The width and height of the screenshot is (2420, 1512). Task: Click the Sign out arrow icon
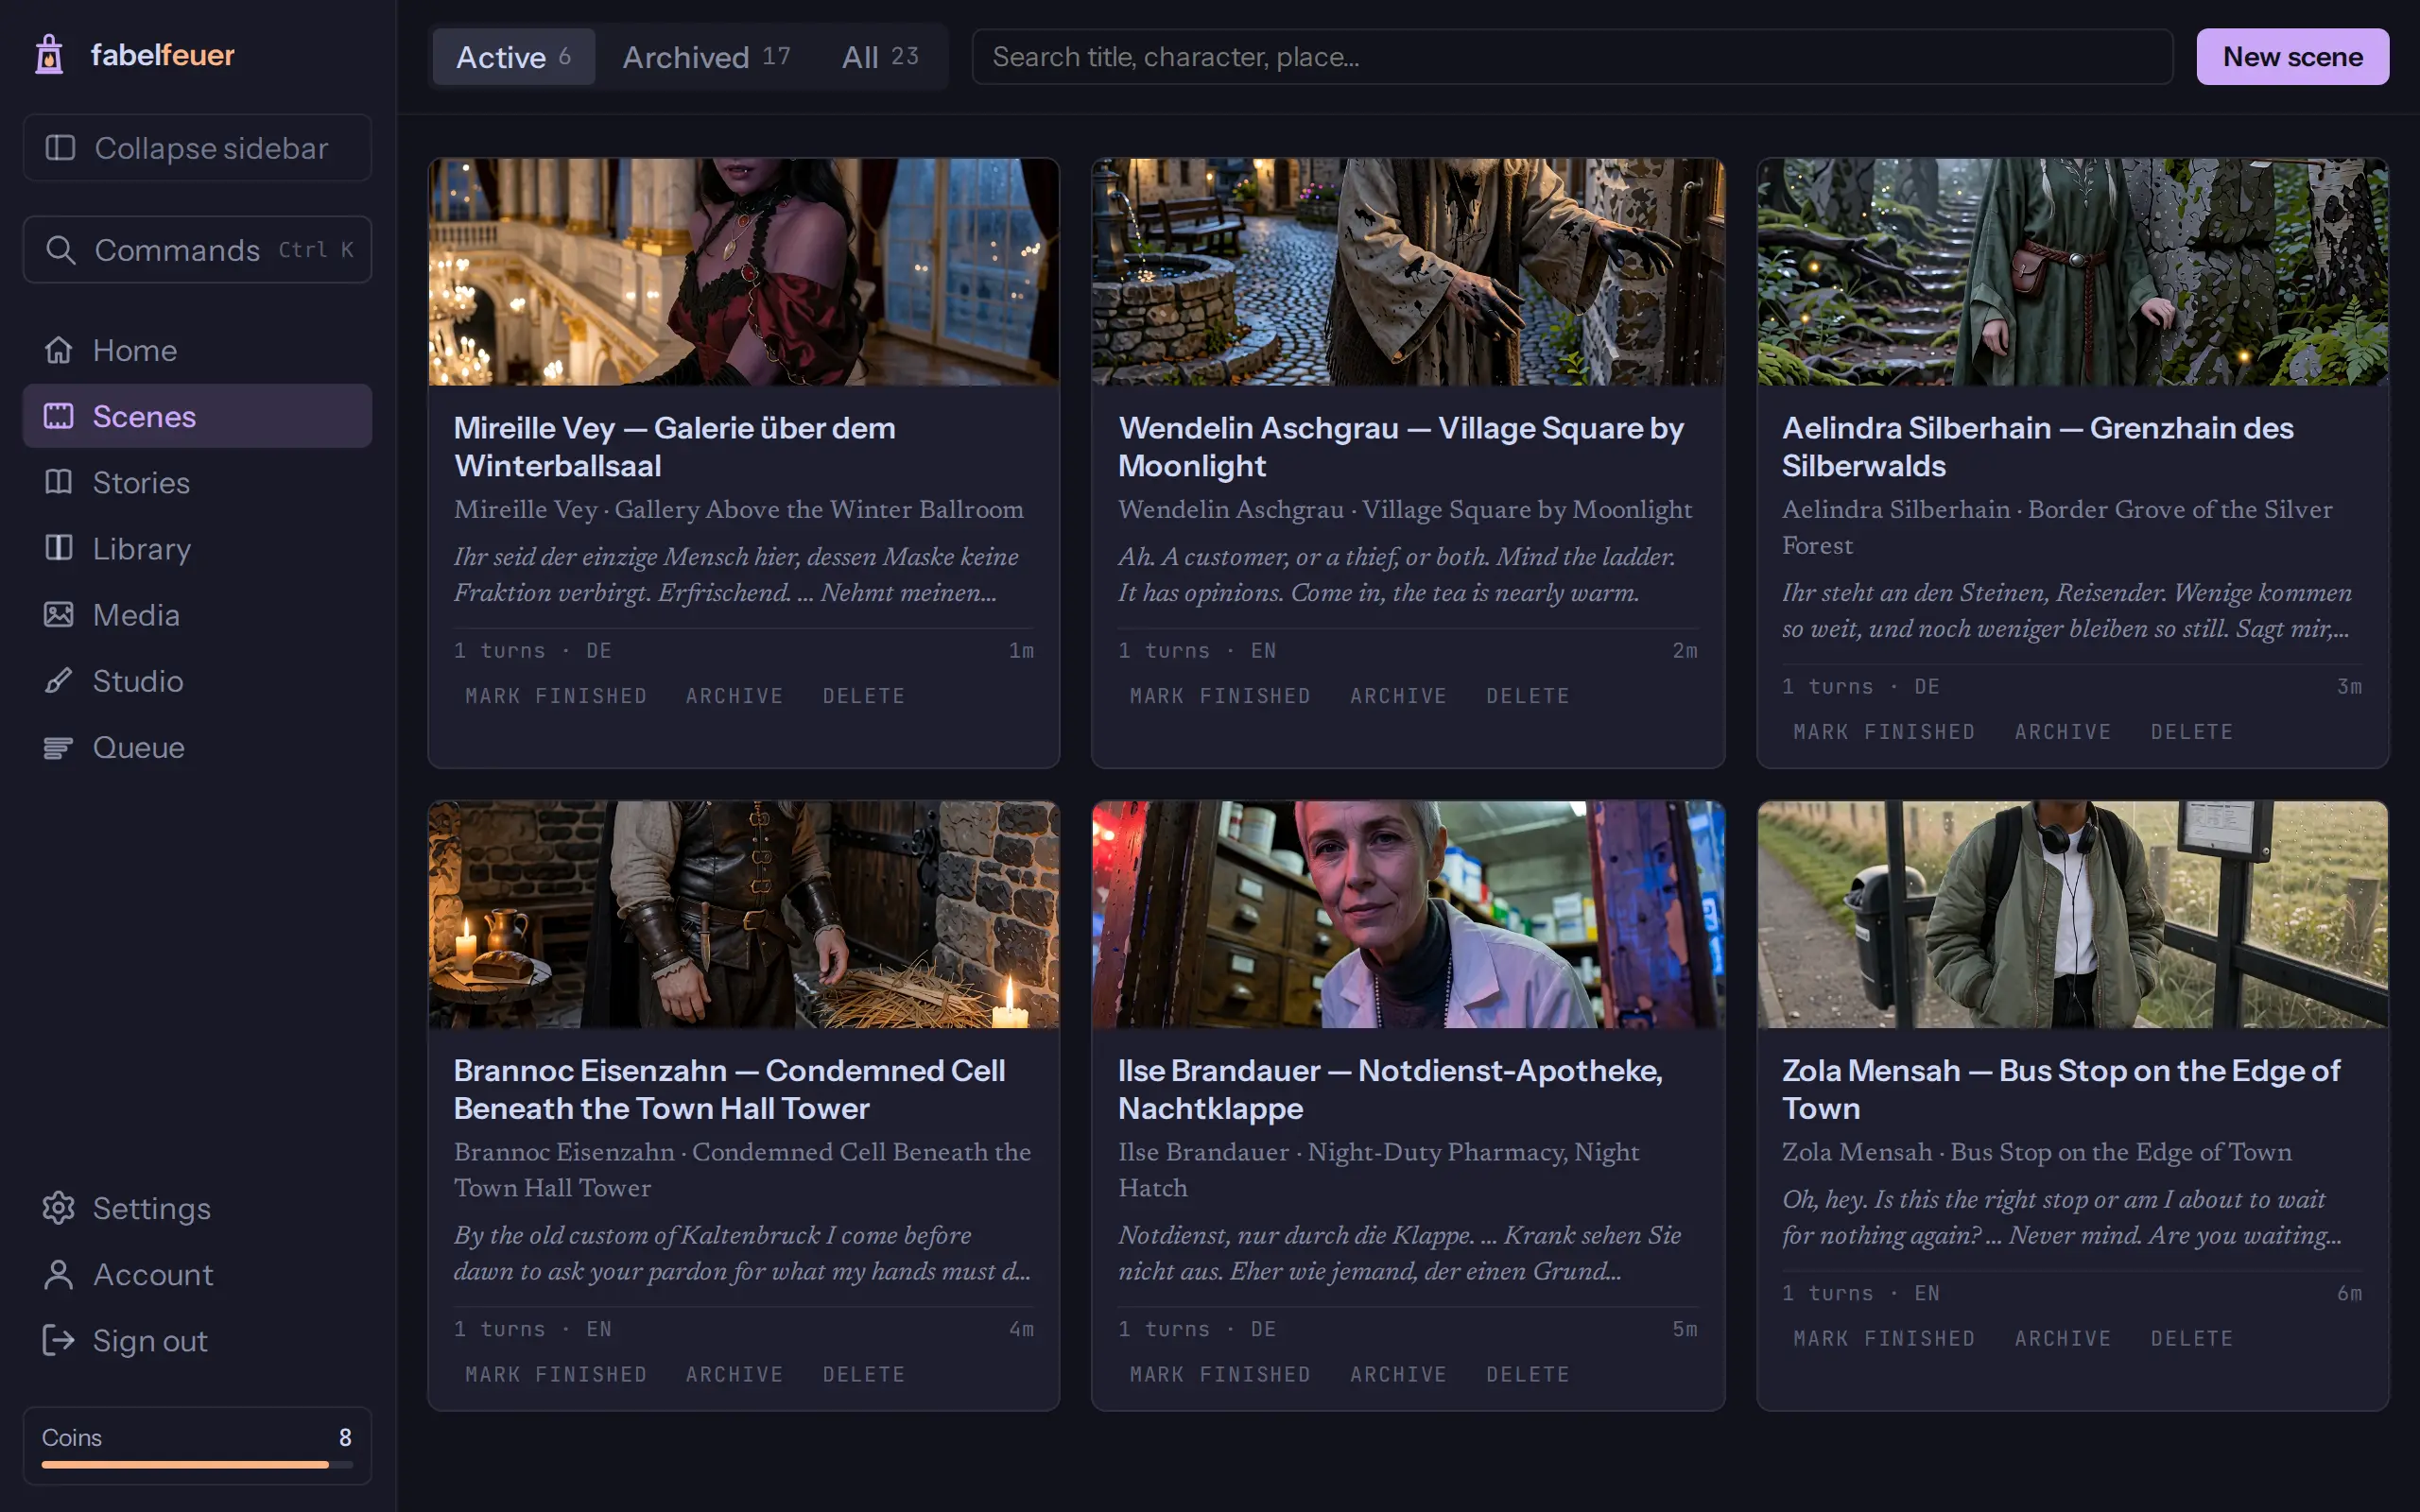(x=59, y=1340)
